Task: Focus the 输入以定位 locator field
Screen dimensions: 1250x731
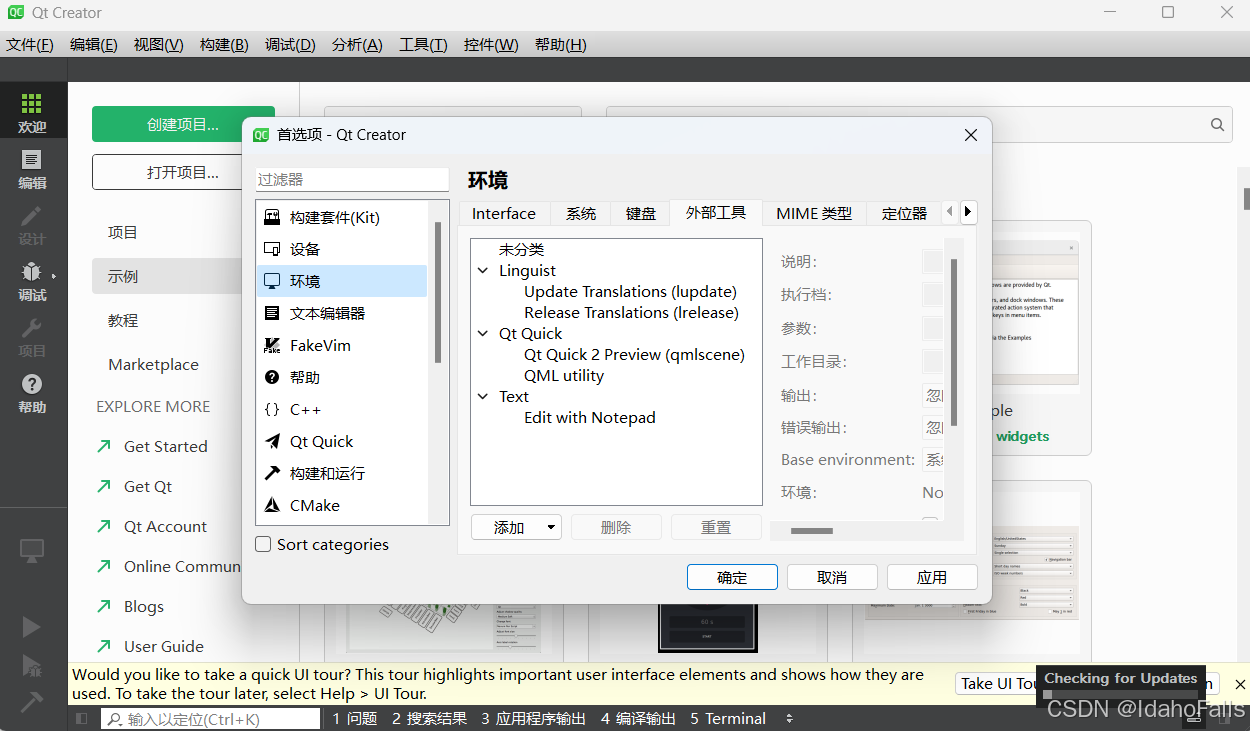Action: 211,719
